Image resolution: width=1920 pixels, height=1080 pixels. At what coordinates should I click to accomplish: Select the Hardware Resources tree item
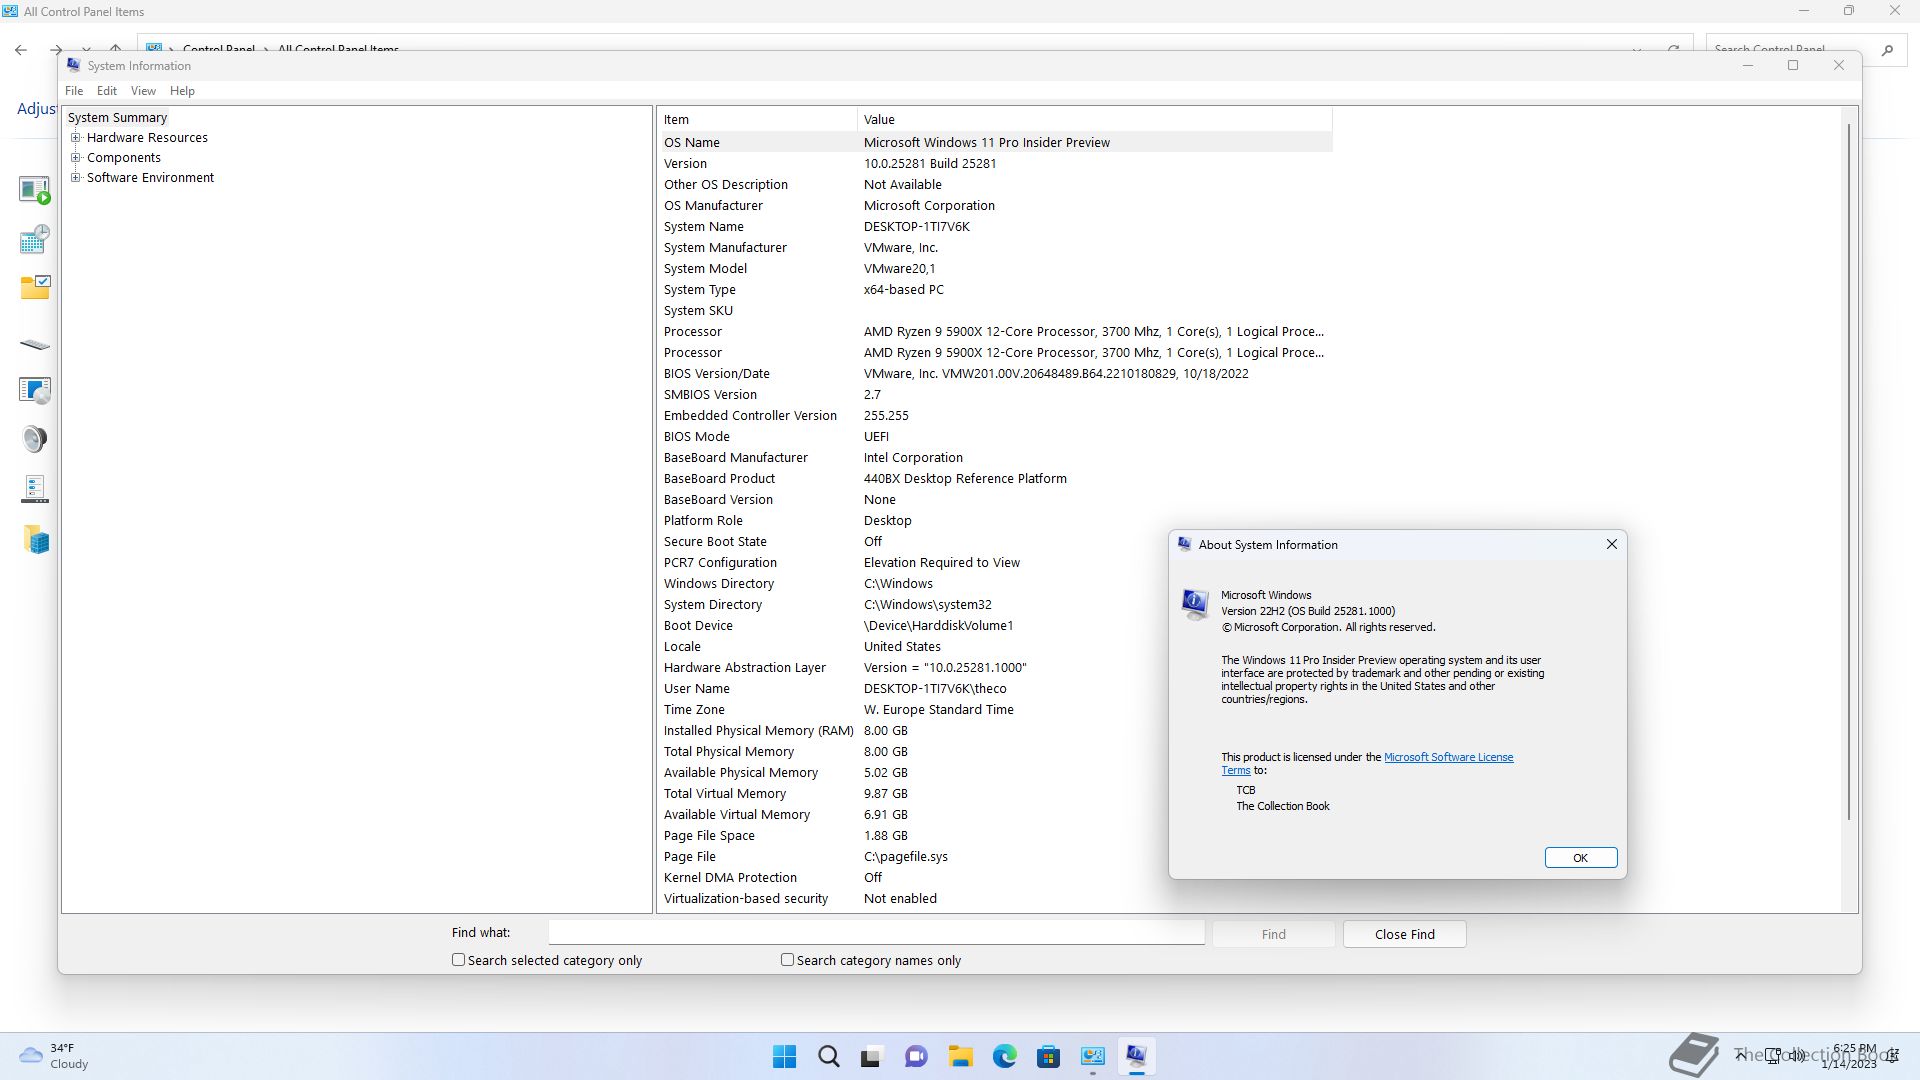point(147,138)
